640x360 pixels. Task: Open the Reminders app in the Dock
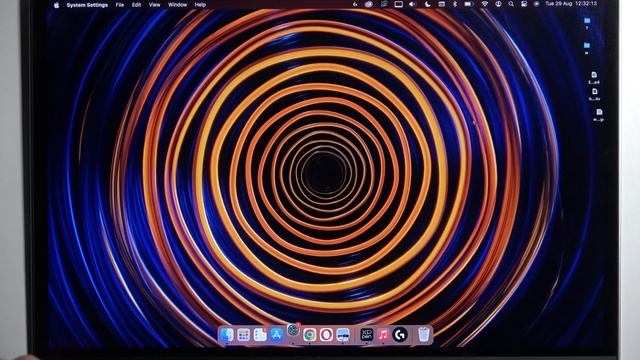point(260,335)
